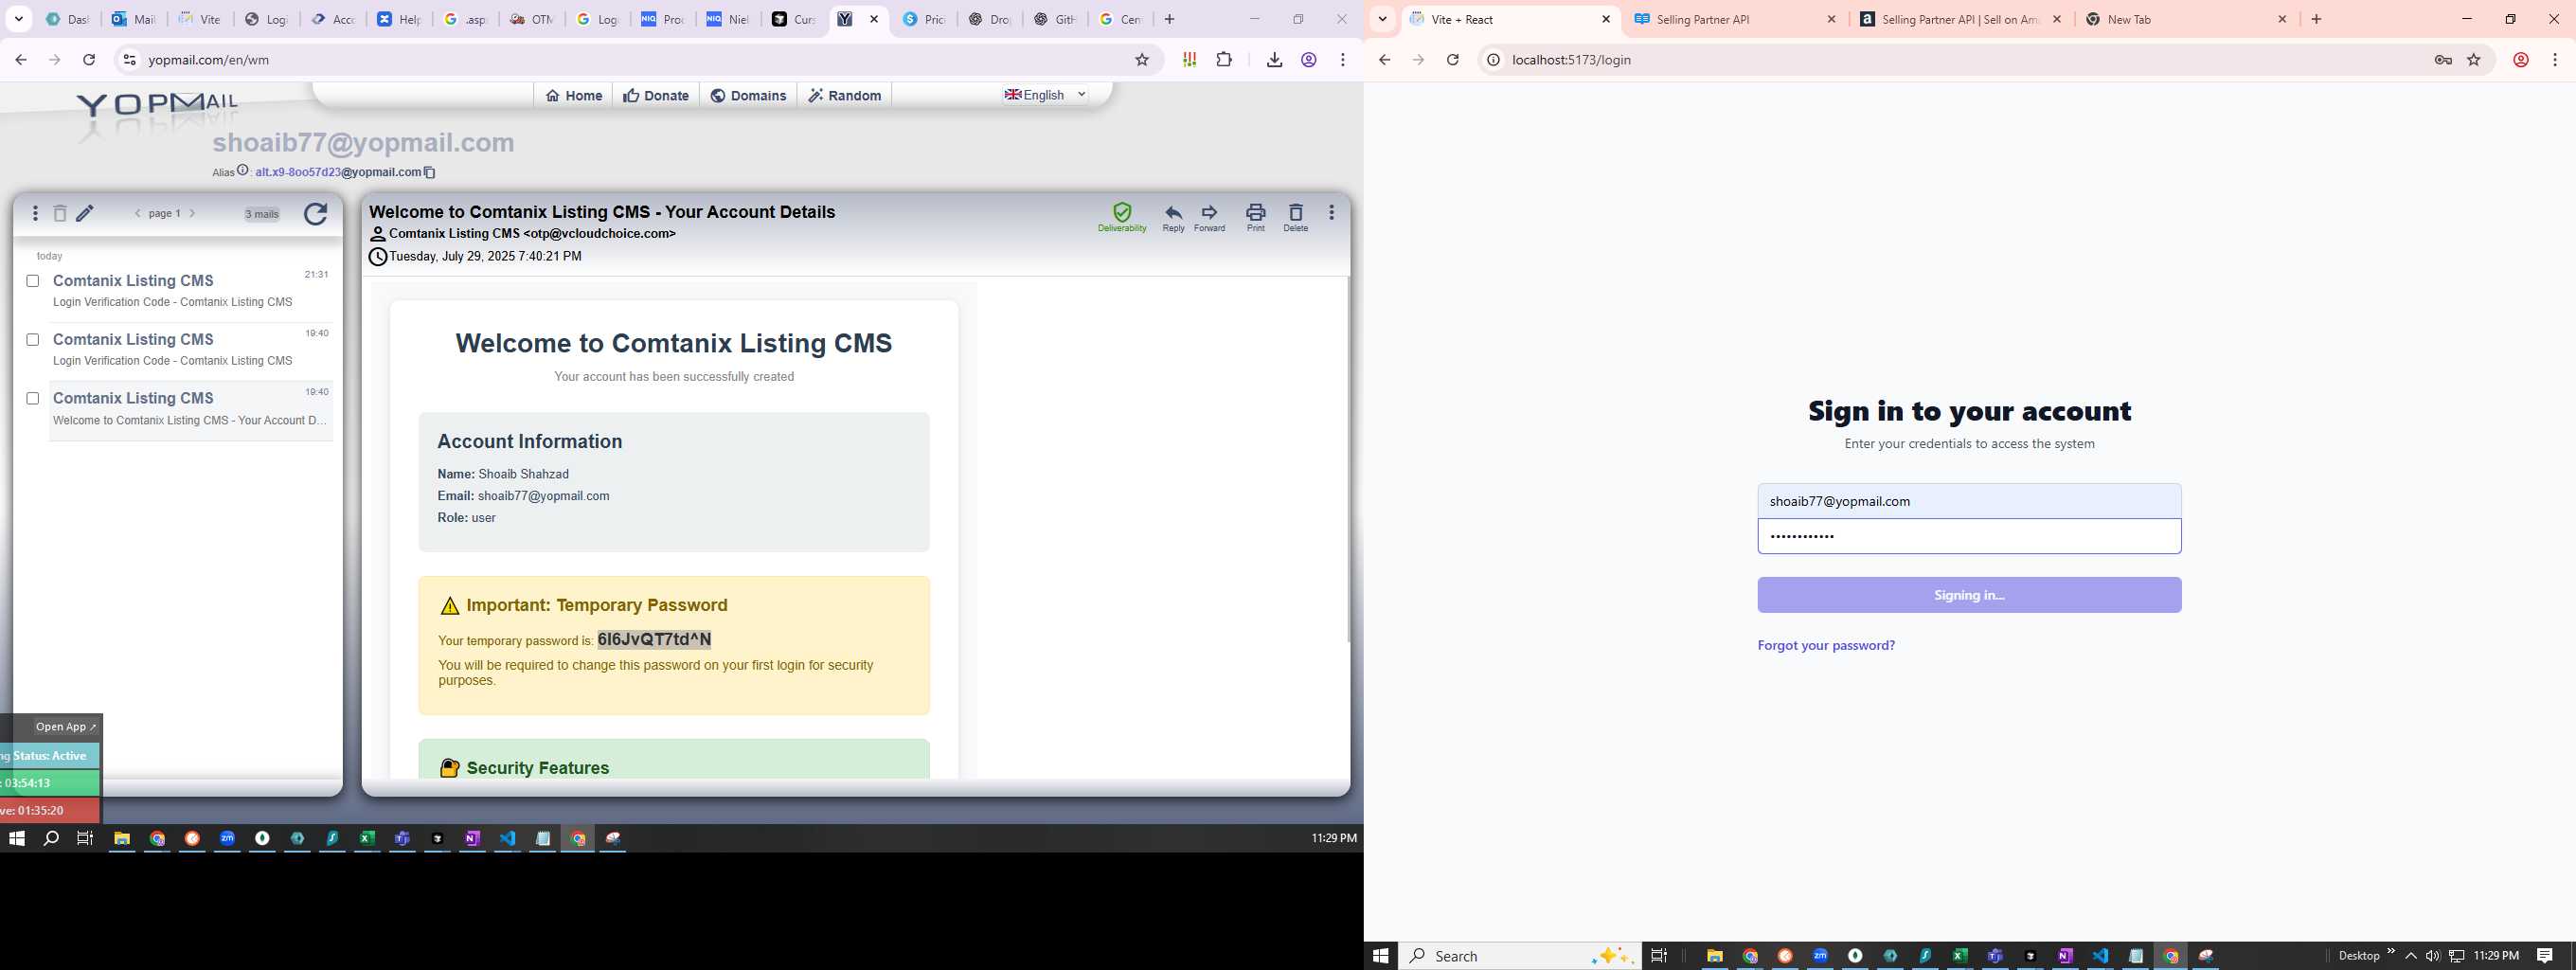Tick the checkbox for the Welcome to Comtanix mail
This screenshot has width=2576, height=970.
coord(33,399)
